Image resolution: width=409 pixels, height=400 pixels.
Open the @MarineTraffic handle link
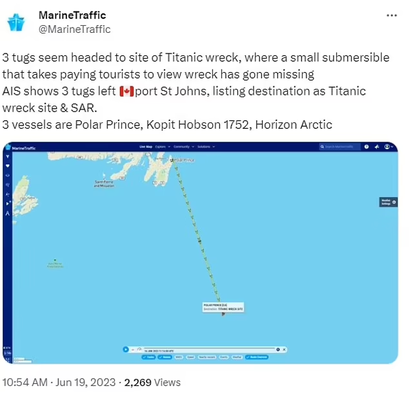(x=74, y=29)
